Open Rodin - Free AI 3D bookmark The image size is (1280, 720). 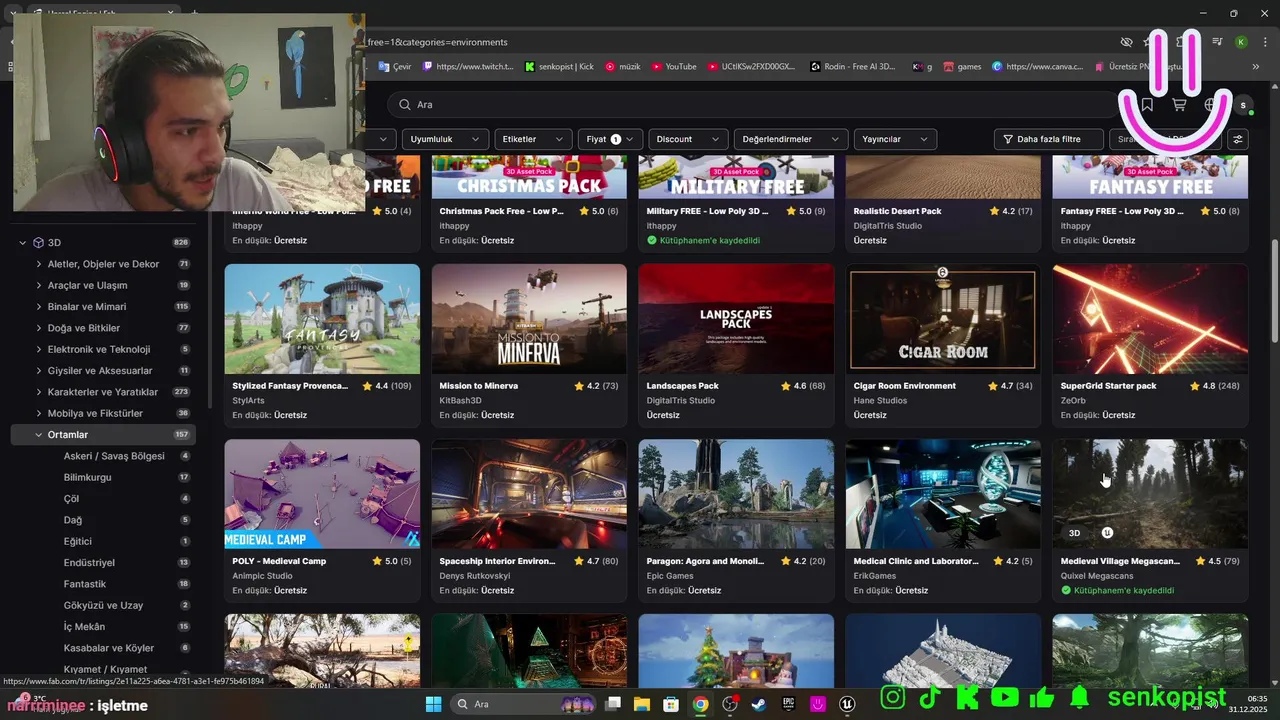pyautogui.click(x=852, y=67)
